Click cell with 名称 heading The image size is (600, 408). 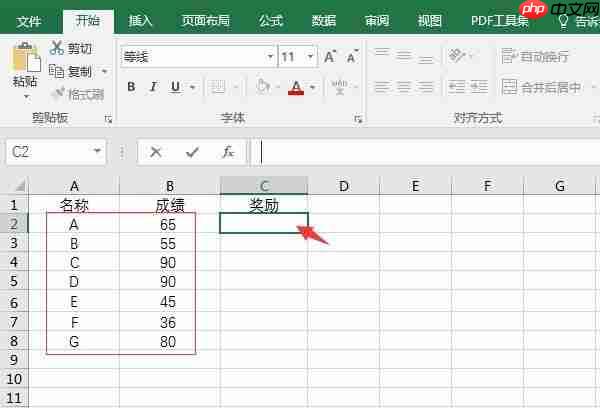coord(74,206)
